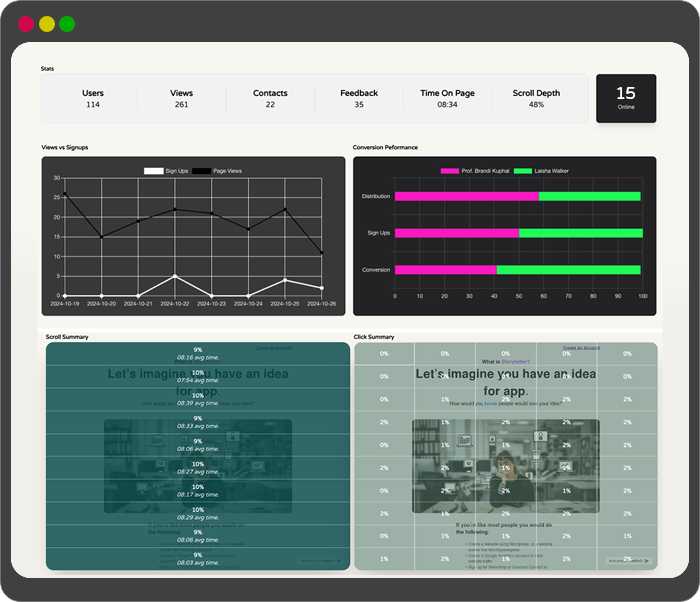Click the yellow minimize window dot
The width and height of the screenshot is (700, 602).
point(47,23)
